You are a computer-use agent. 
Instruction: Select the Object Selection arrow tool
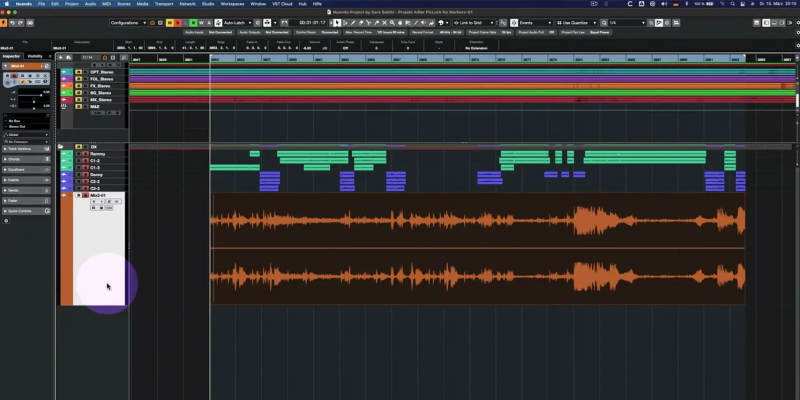[337, 22]
